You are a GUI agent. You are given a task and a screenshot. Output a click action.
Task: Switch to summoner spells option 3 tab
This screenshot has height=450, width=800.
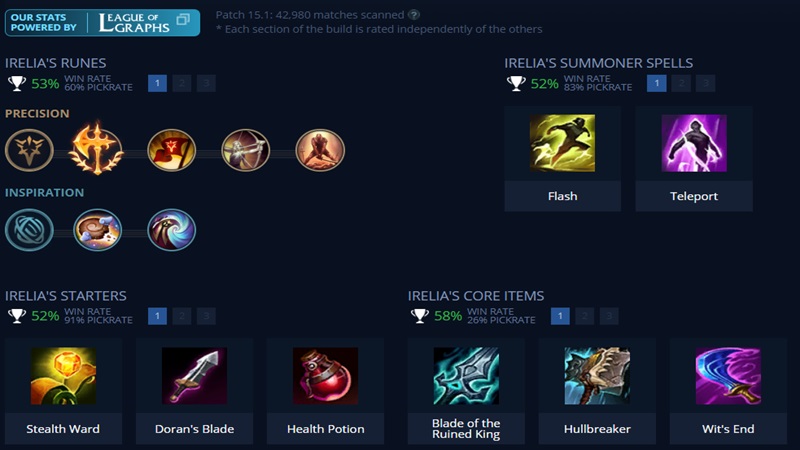click(x=706, y=83)
